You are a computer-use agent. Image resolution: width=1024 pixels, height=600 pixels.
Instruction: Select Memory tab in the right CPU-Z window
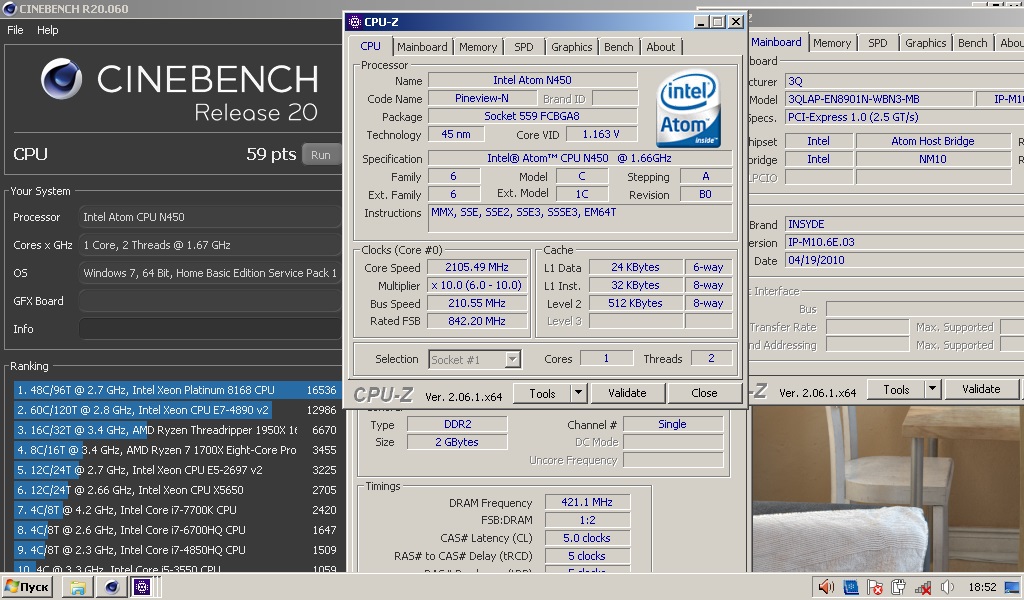point(832,43)
